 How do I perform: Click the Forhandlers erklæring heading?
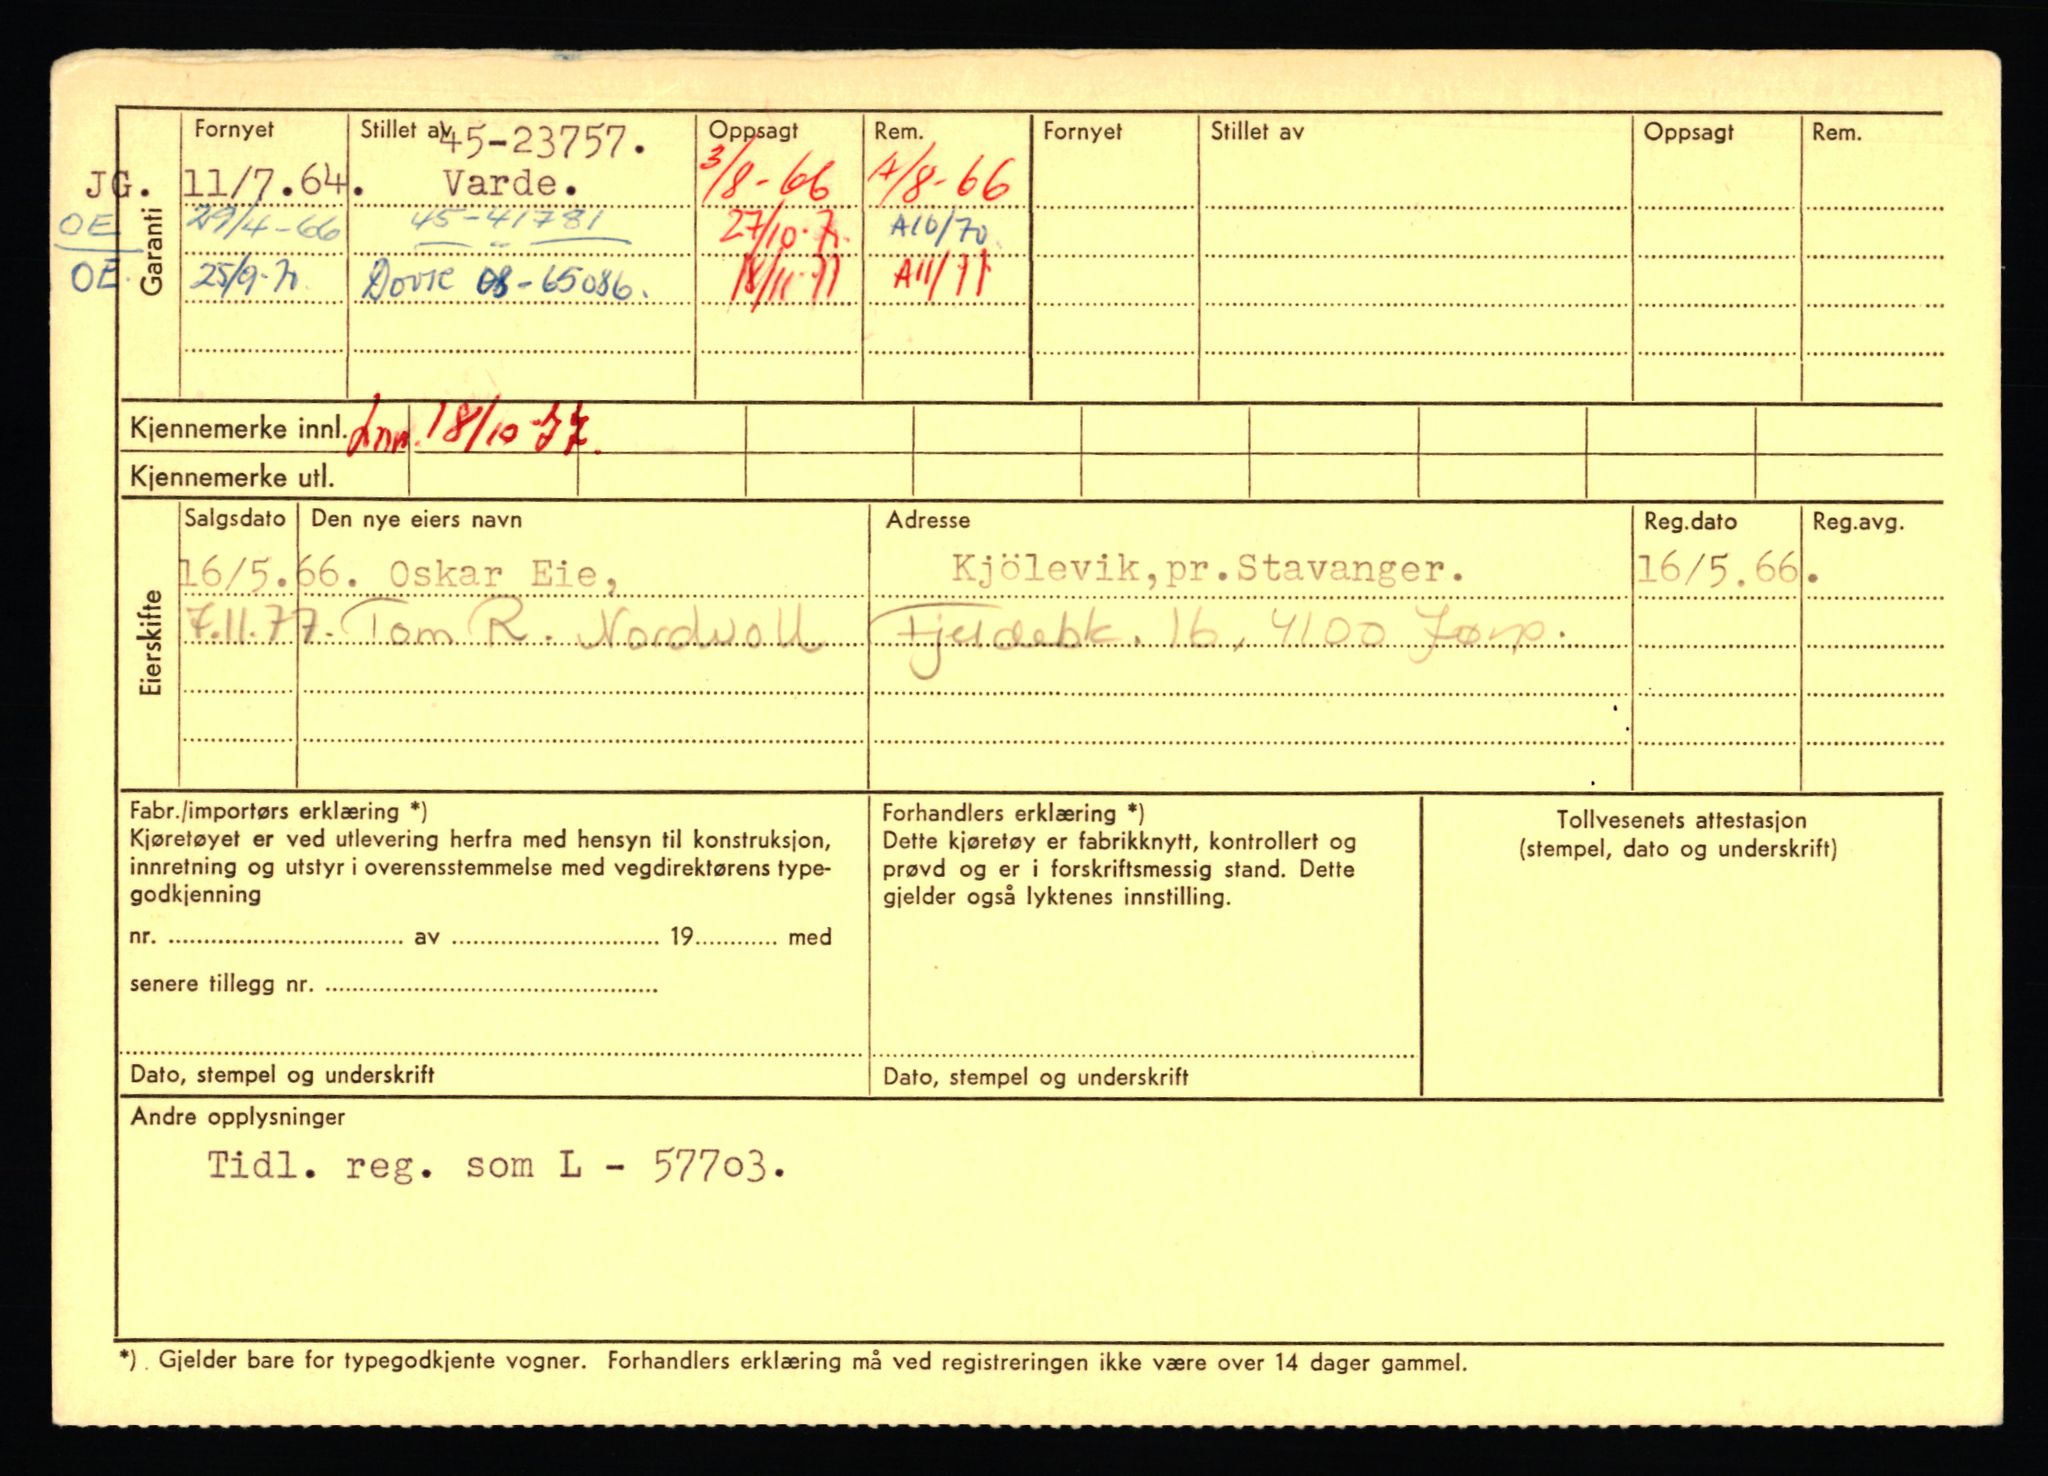[1013, 814]
